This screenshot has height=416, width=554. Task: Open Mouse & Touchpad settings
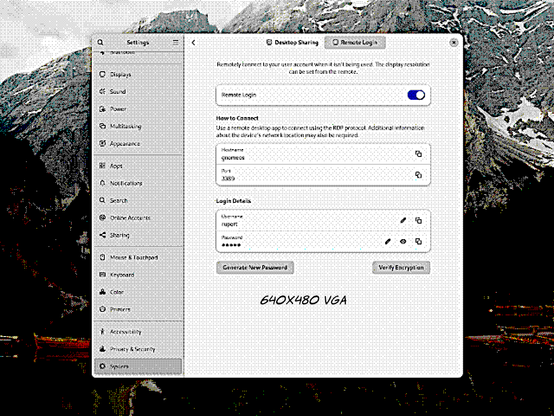[138, 257]
